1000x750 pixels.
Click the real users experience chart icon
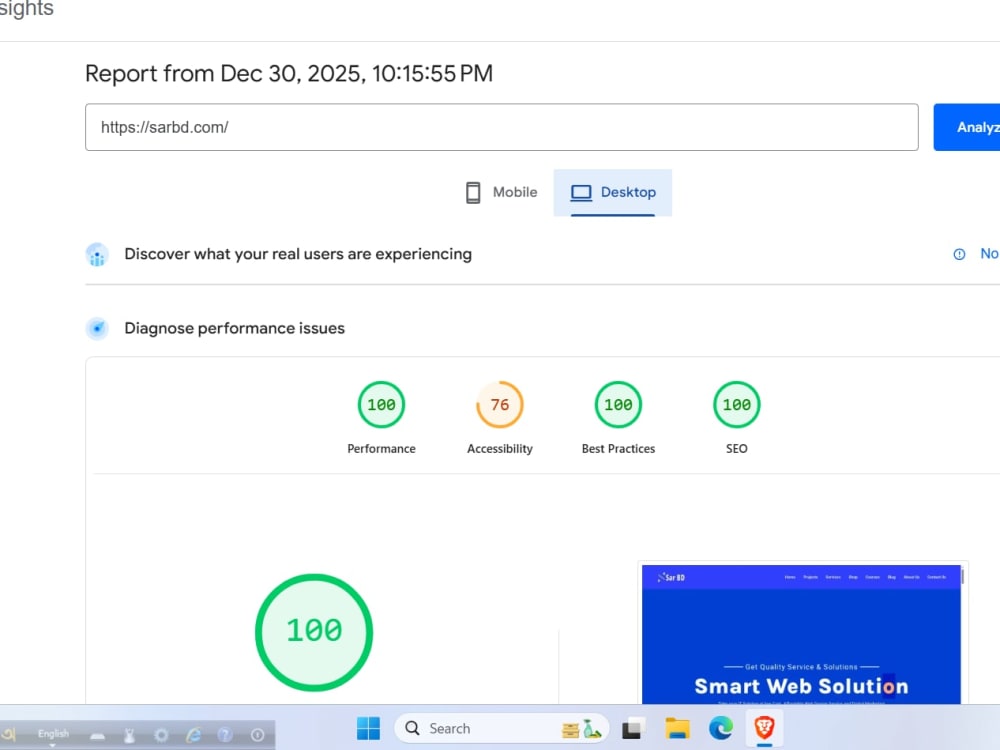tap(97, 254)
